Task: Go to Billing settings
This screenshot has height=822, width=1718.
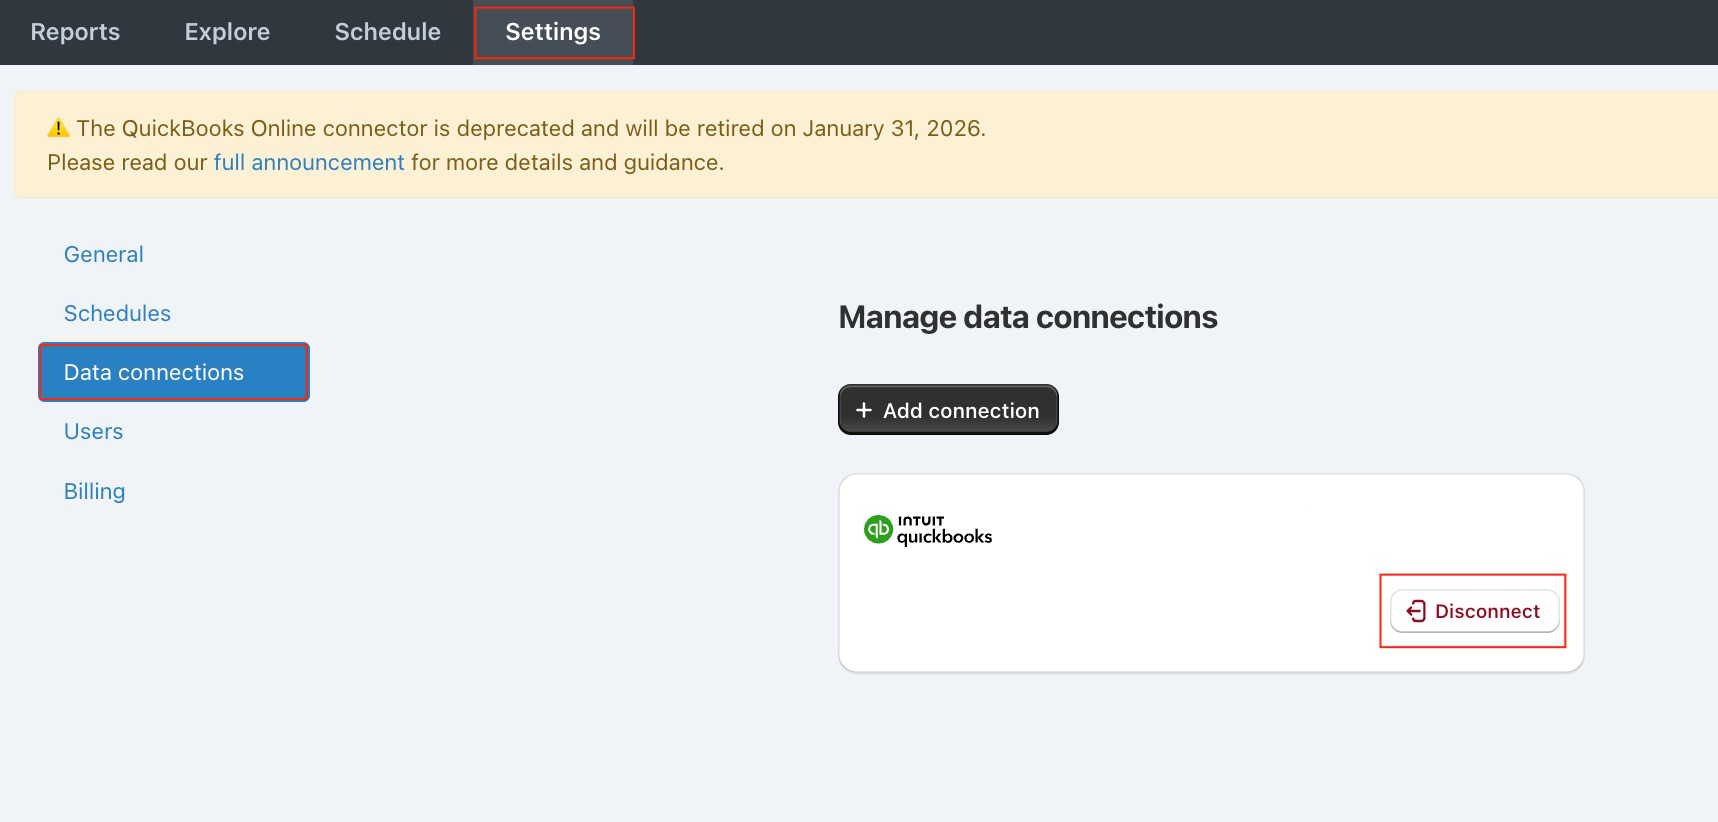Action: pos(95,492)
